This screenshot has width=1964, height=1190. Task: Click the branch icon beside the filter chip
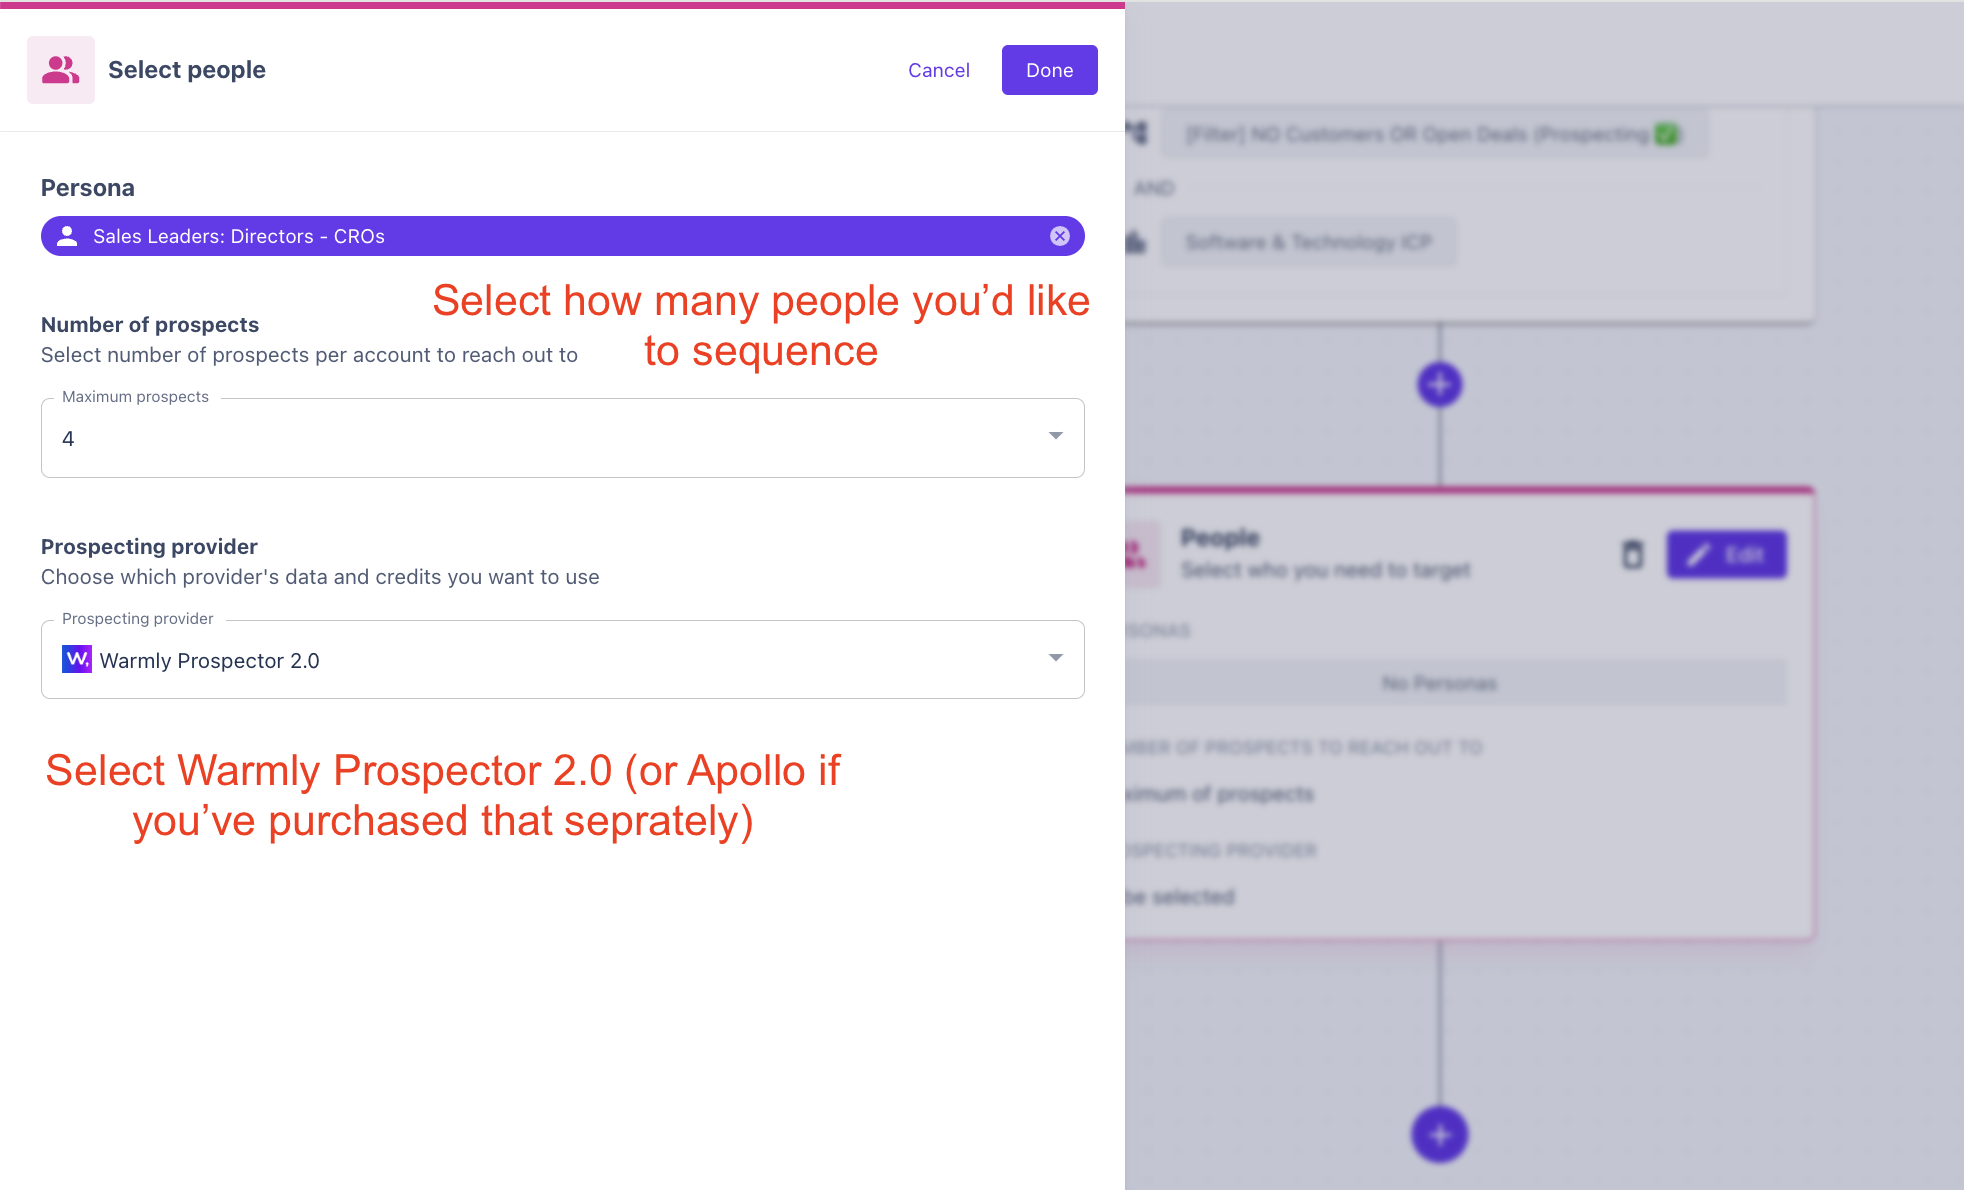1137,133
